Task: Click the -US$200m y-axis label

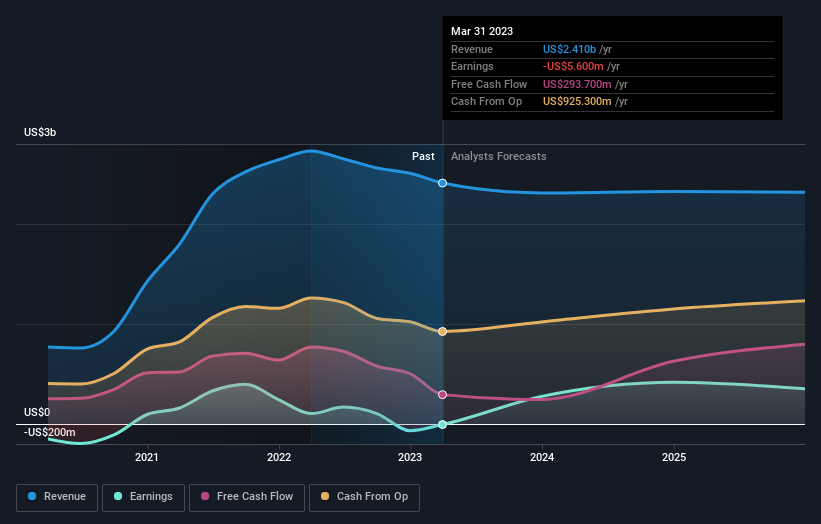Action: click(x=49, y=432)
